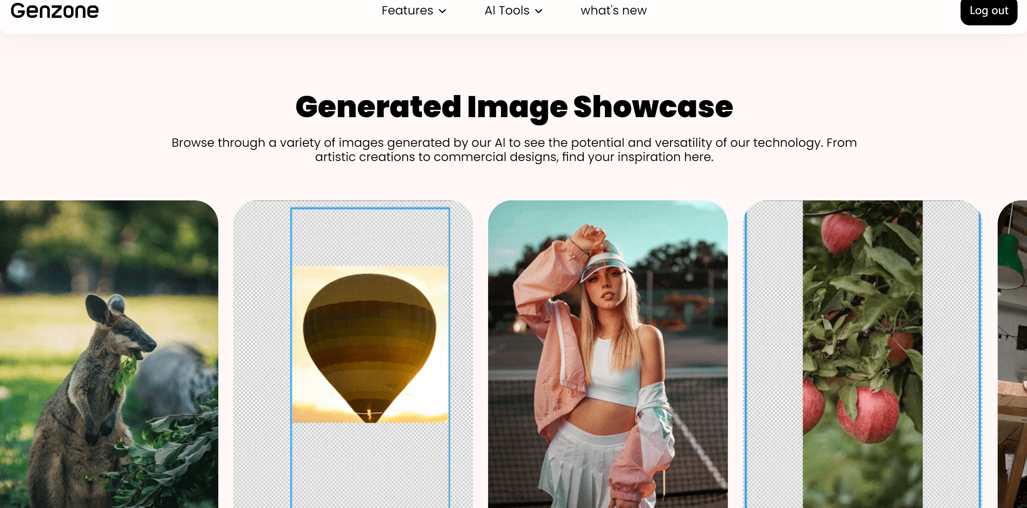Open the Features menu
1027x508 pixels.
click(x=414, y=10)
